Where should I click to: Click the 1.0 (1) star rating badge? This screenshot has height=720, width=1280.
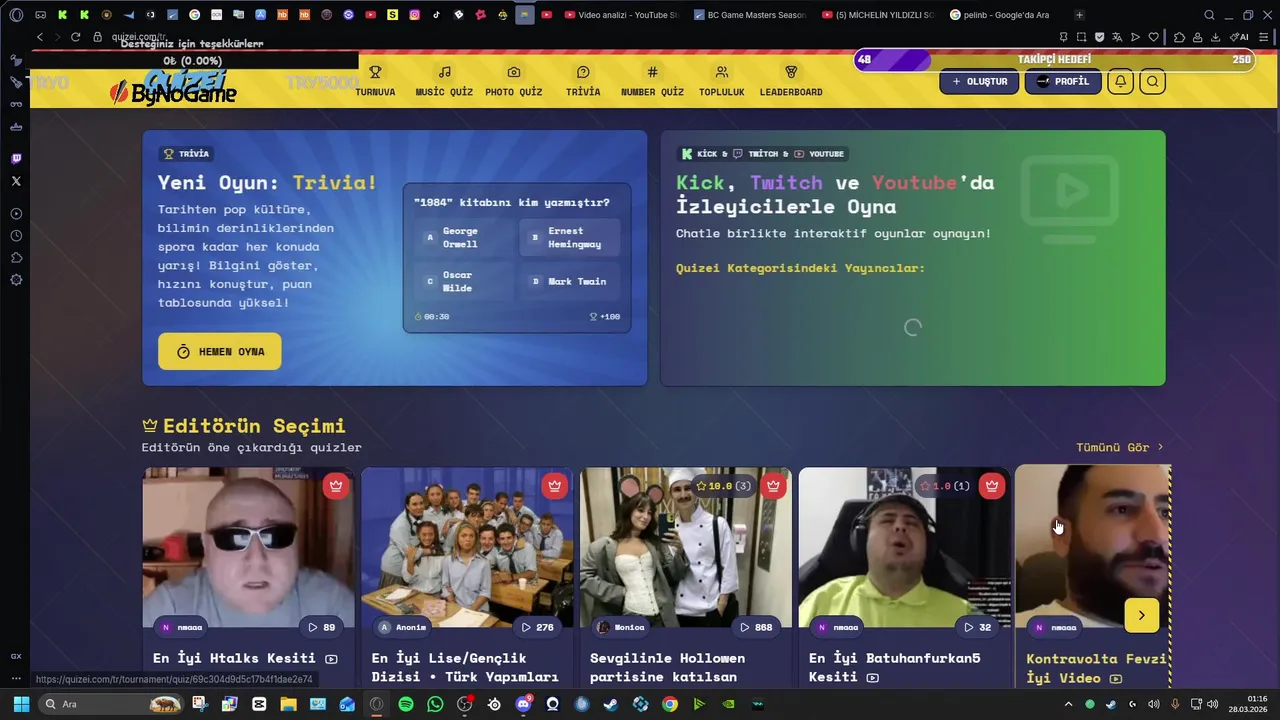click(x=945, y=486)
